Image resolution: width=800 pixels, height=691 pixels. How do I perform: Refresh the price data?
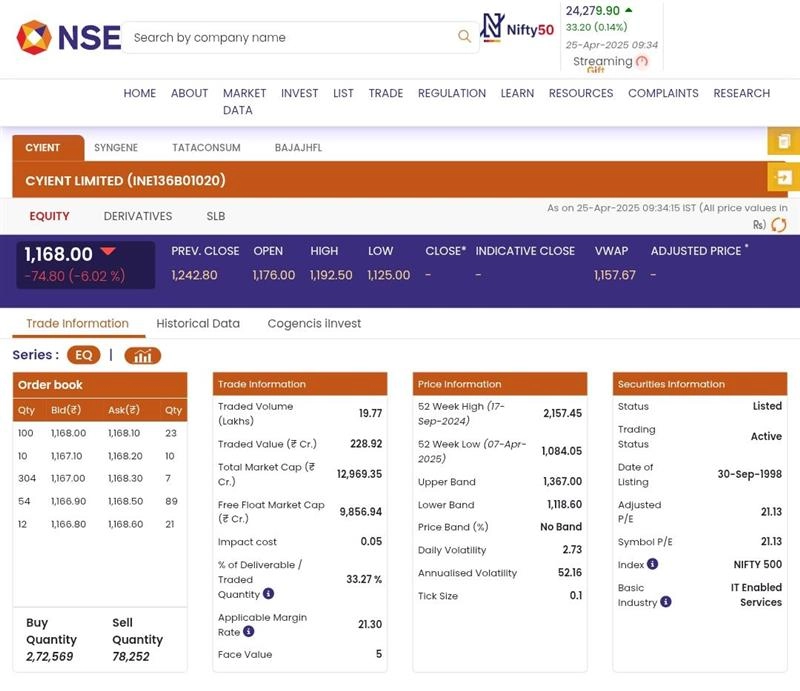pos(778,225)
